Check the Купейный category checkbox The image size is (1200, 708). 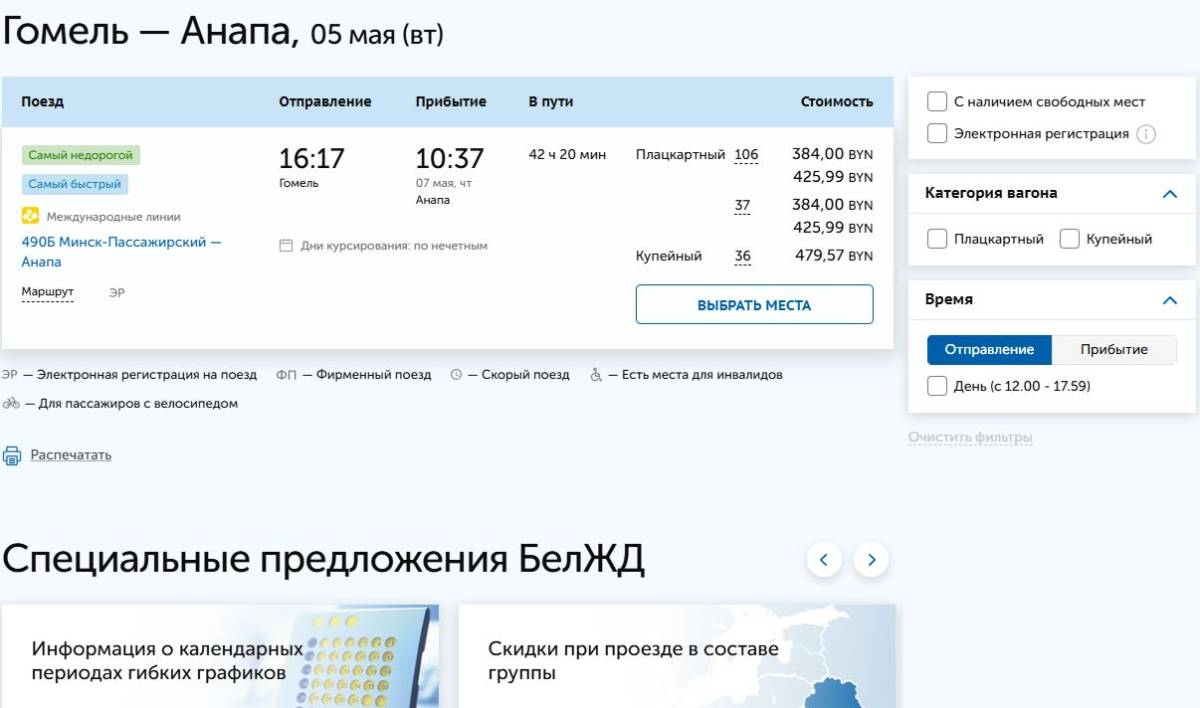coord(1069,239)
